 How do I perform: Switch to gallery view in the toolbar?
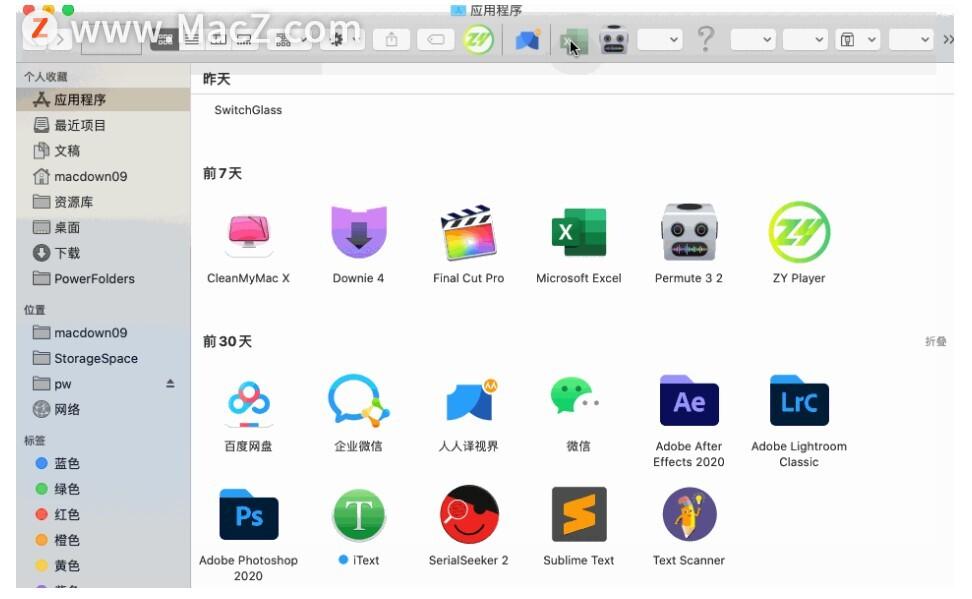coord(243,40)
